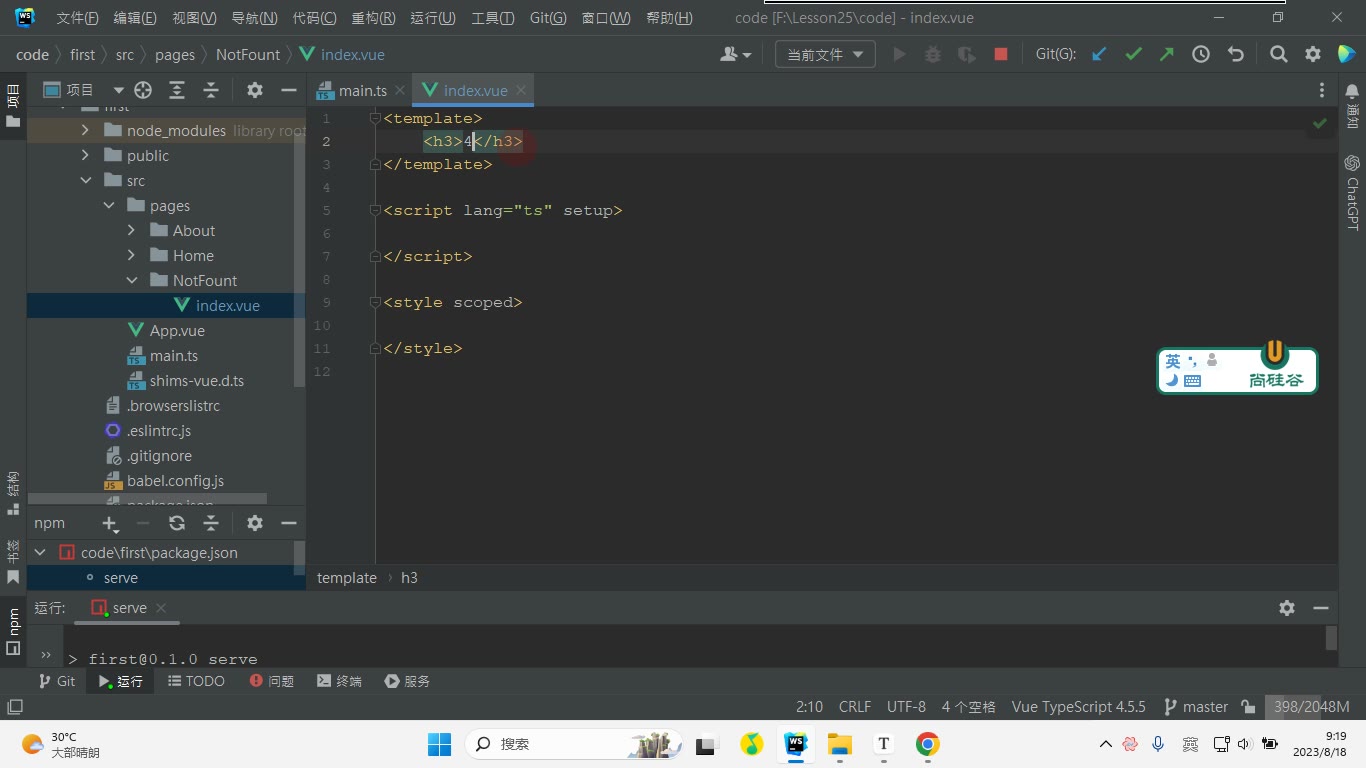Screen dimensions: 1366x768
Task: Collapse all in project panel toolbar
Action: pyautogui.click(x=211, y=90)
